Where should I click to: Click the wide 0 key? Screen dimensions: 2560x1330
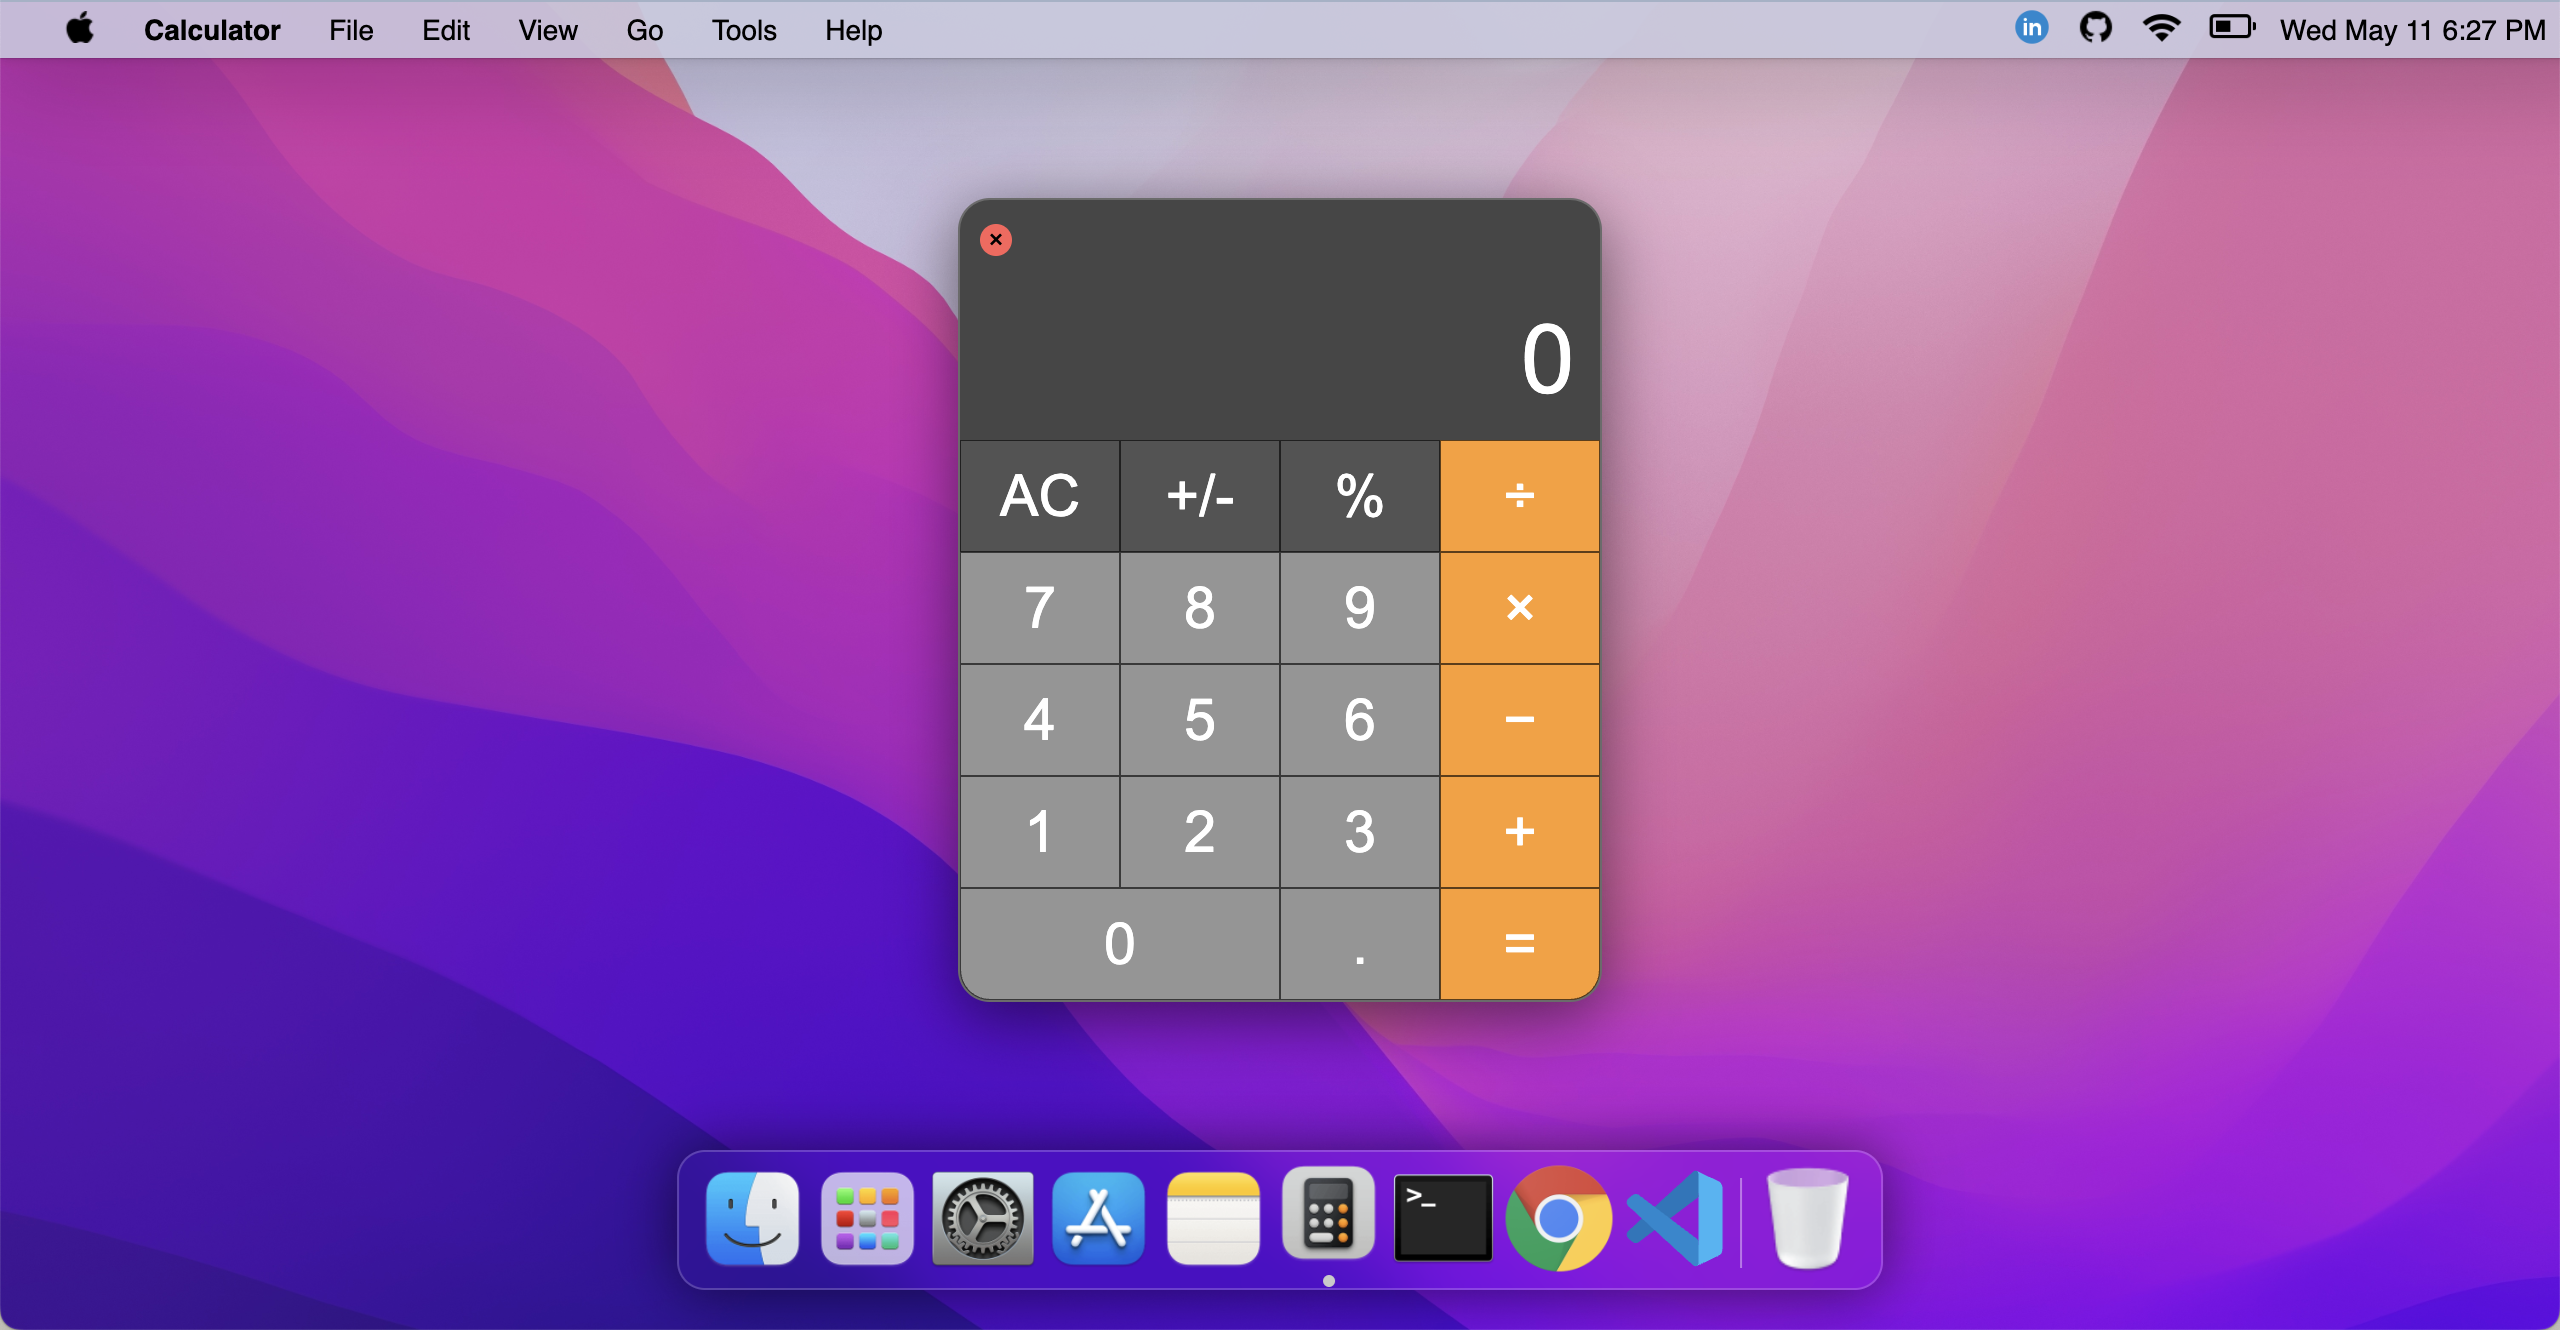click(x=1120, y=943)
